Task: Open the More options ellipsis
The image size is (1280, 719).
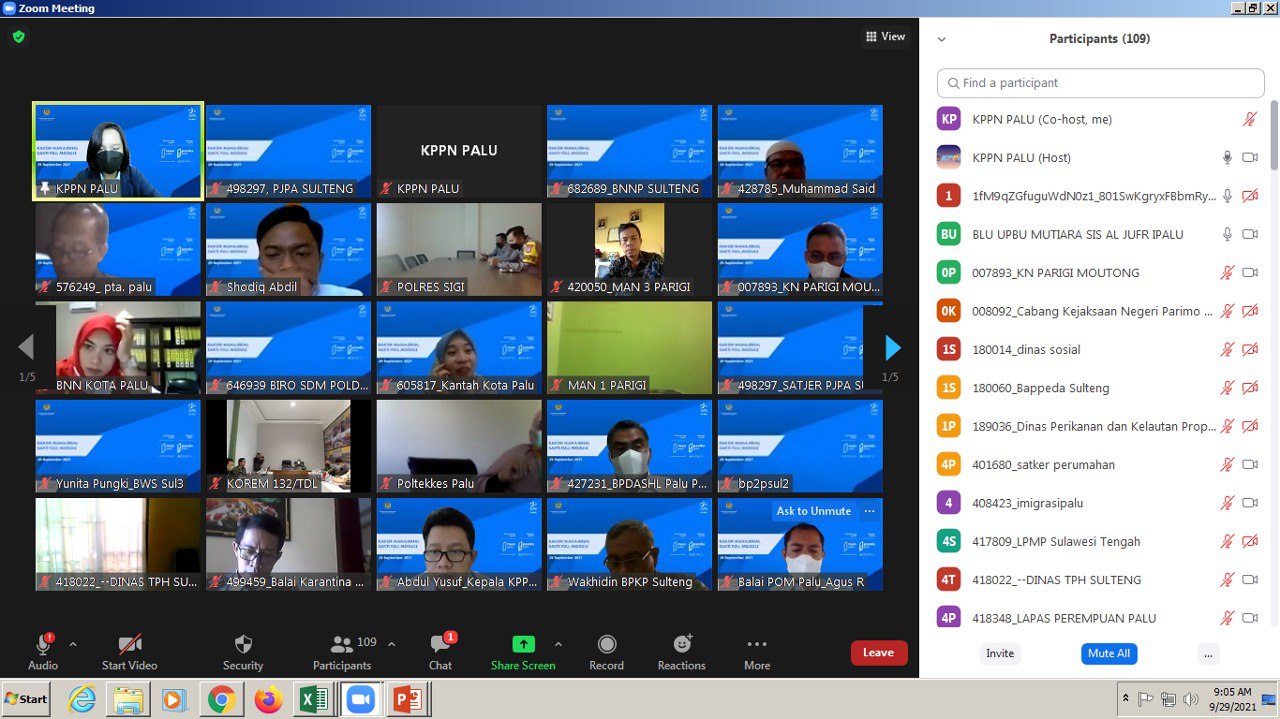Action: click(757, 644)
